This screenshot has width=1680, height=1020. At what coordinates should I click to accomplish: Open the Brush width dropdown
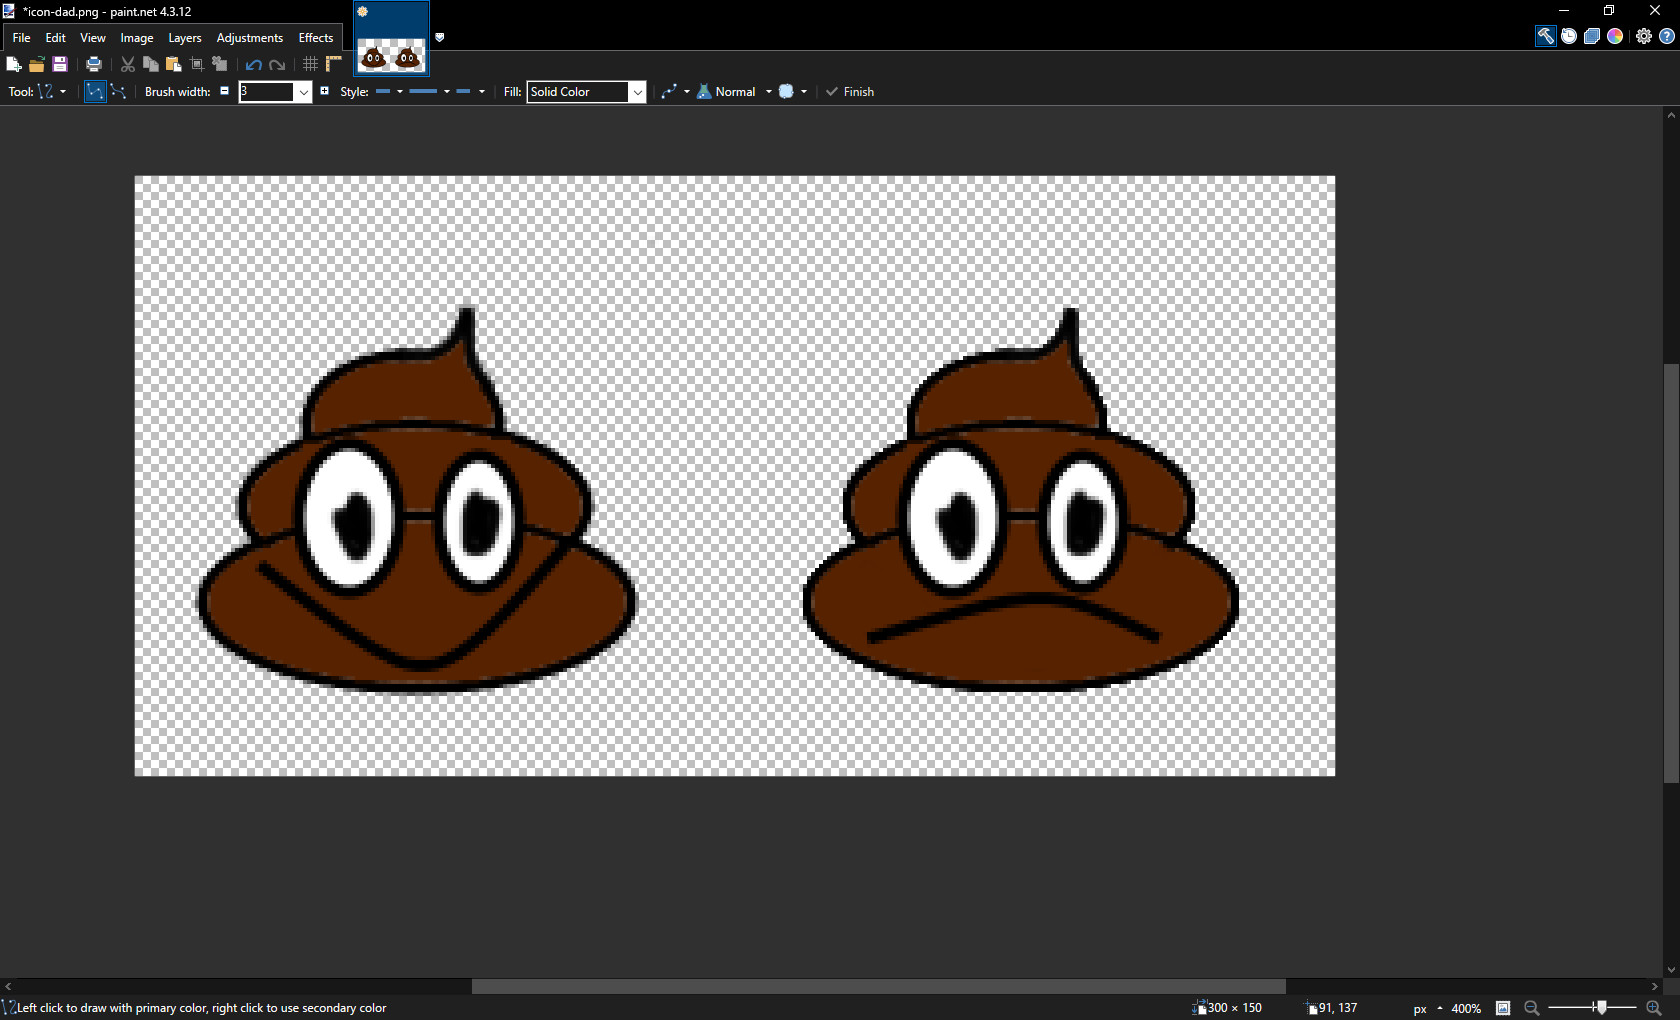(x=303, y=92)
